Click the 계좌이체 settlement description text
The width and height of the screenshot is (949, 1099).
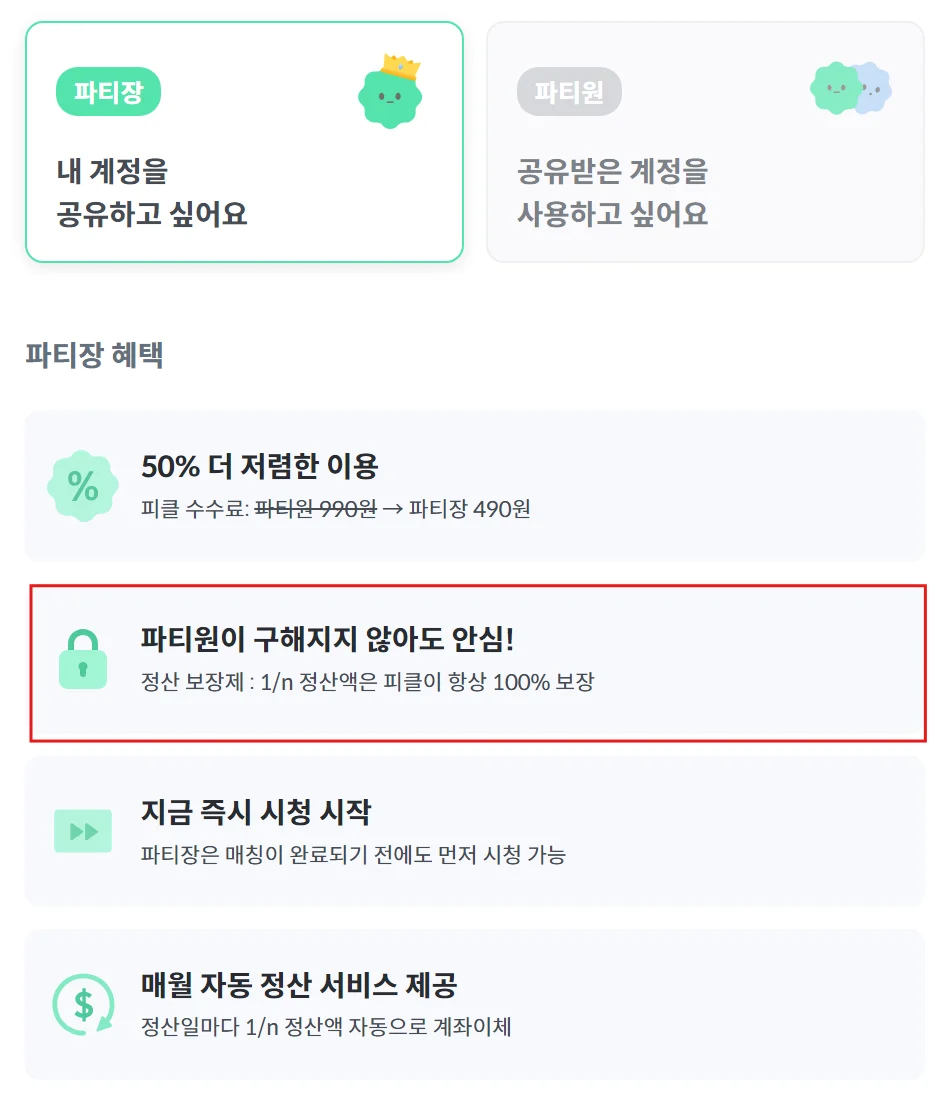pyautogui.click(x=326, y=1027)
